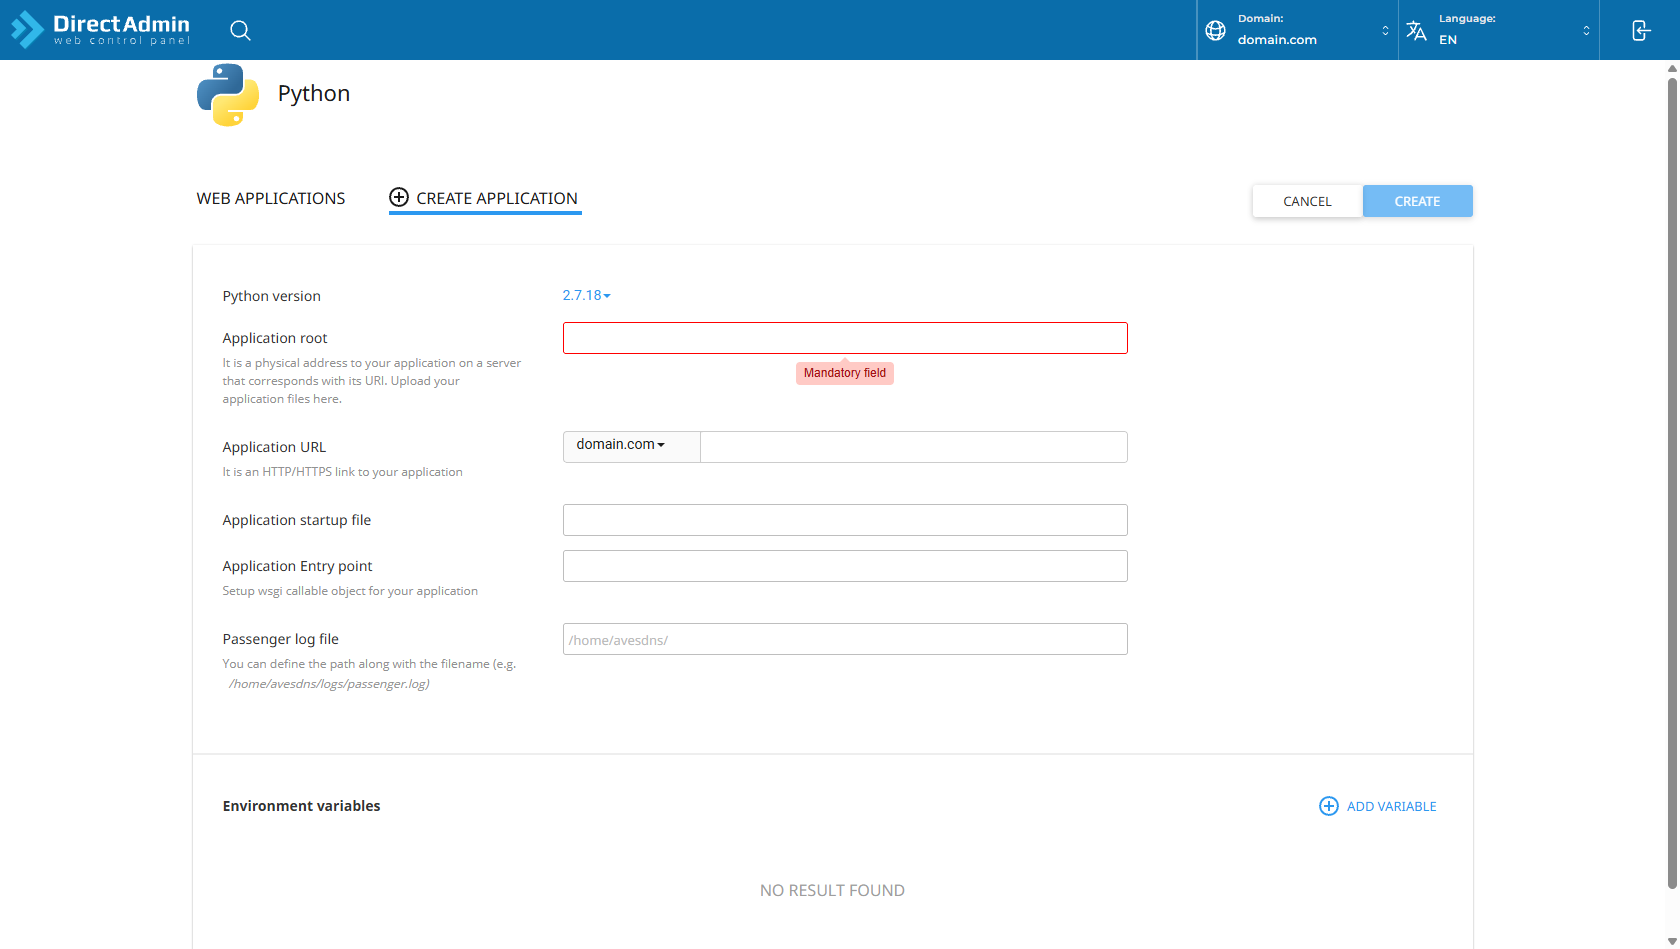Open the search magnifier icon
This screenshot has height=949, width=1680.
(240, 30)
